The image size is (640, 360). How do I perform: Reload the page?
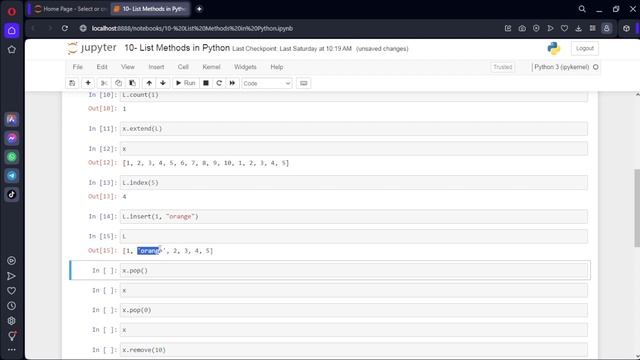[65, 28]
